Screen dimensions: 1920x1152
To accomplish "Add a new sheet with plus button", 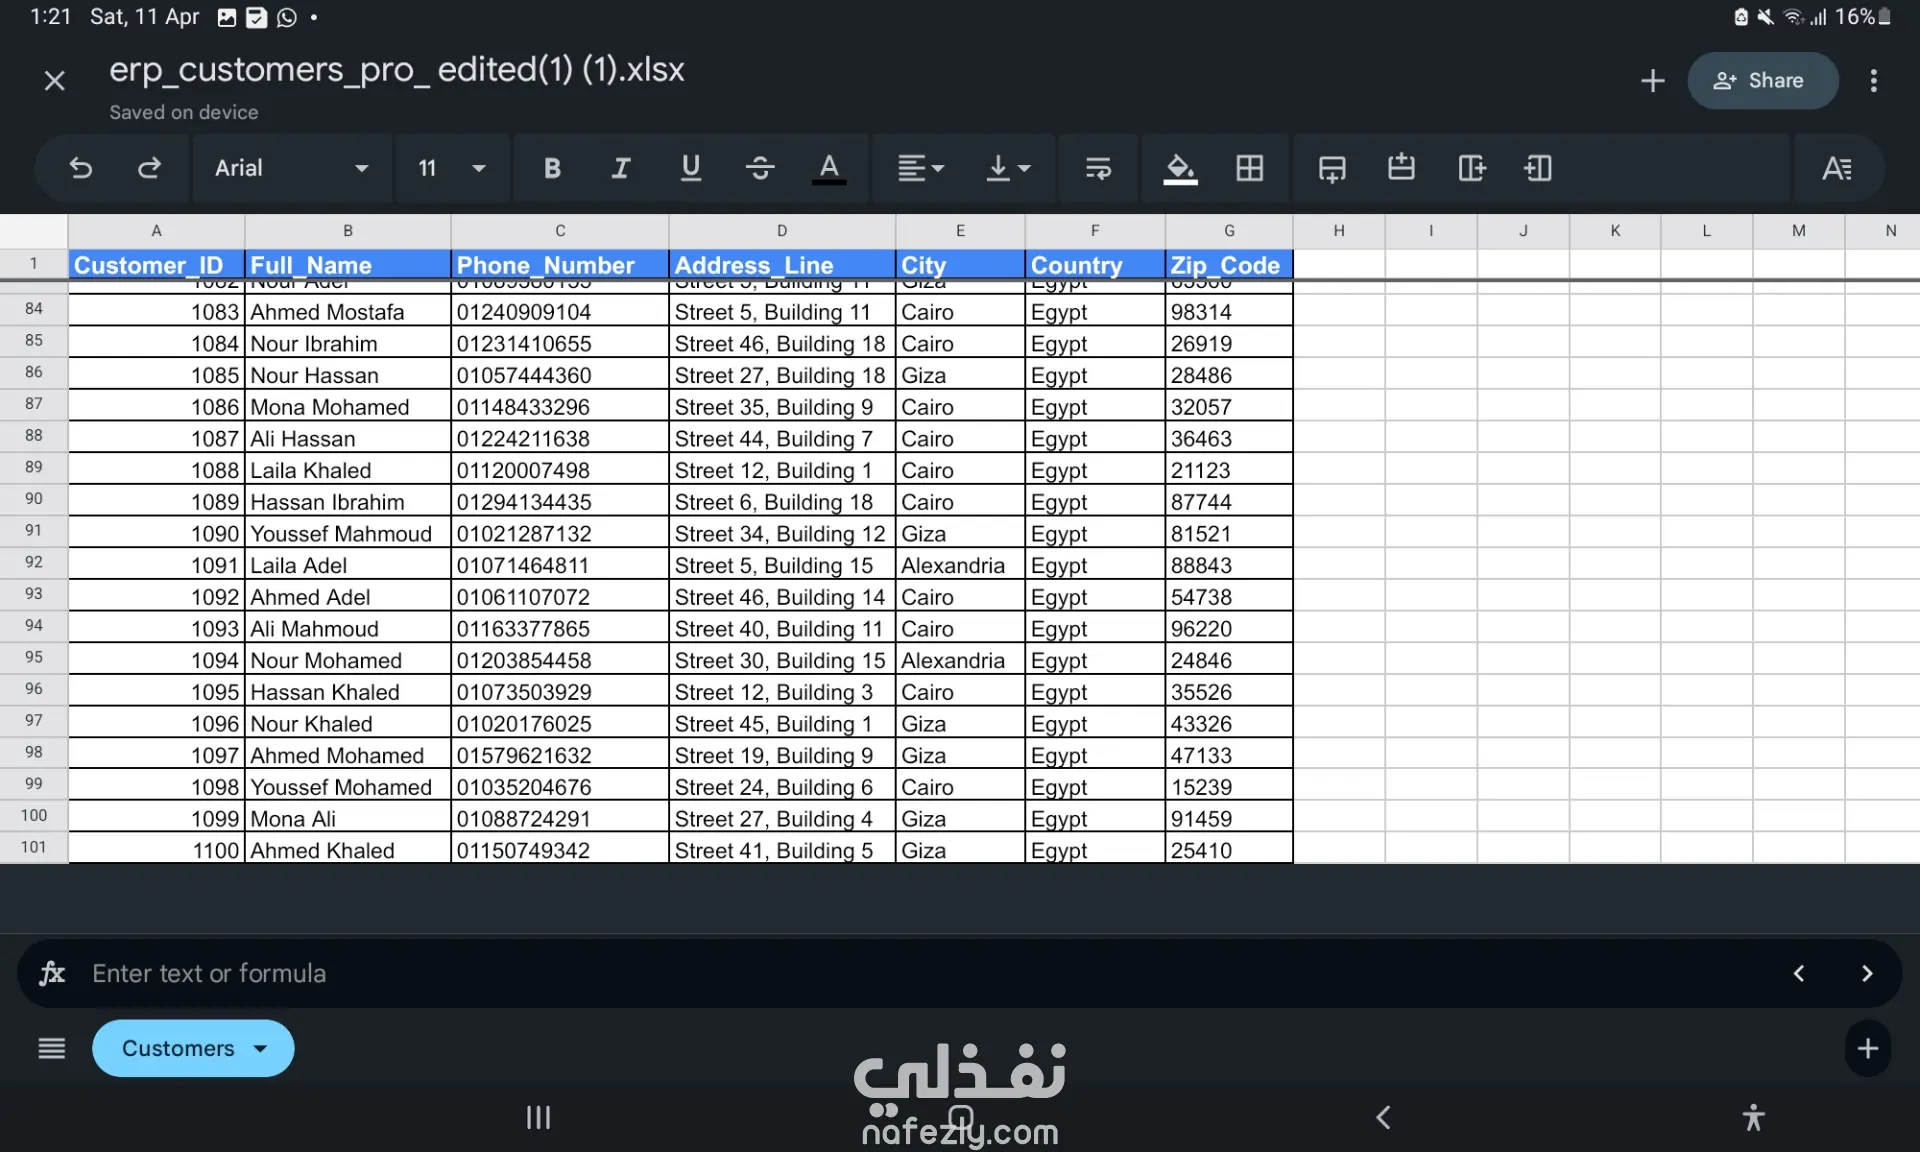I will click(1867, 1048).
